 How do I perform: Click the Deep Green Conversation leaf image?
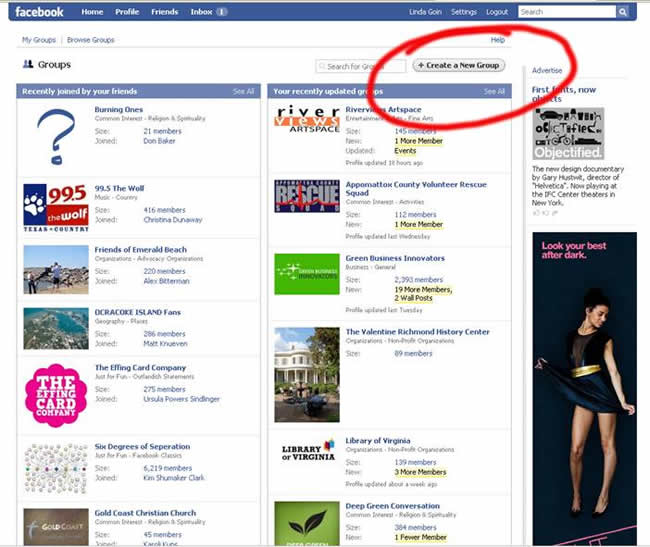pyautogui.click(x=307, y=523)
